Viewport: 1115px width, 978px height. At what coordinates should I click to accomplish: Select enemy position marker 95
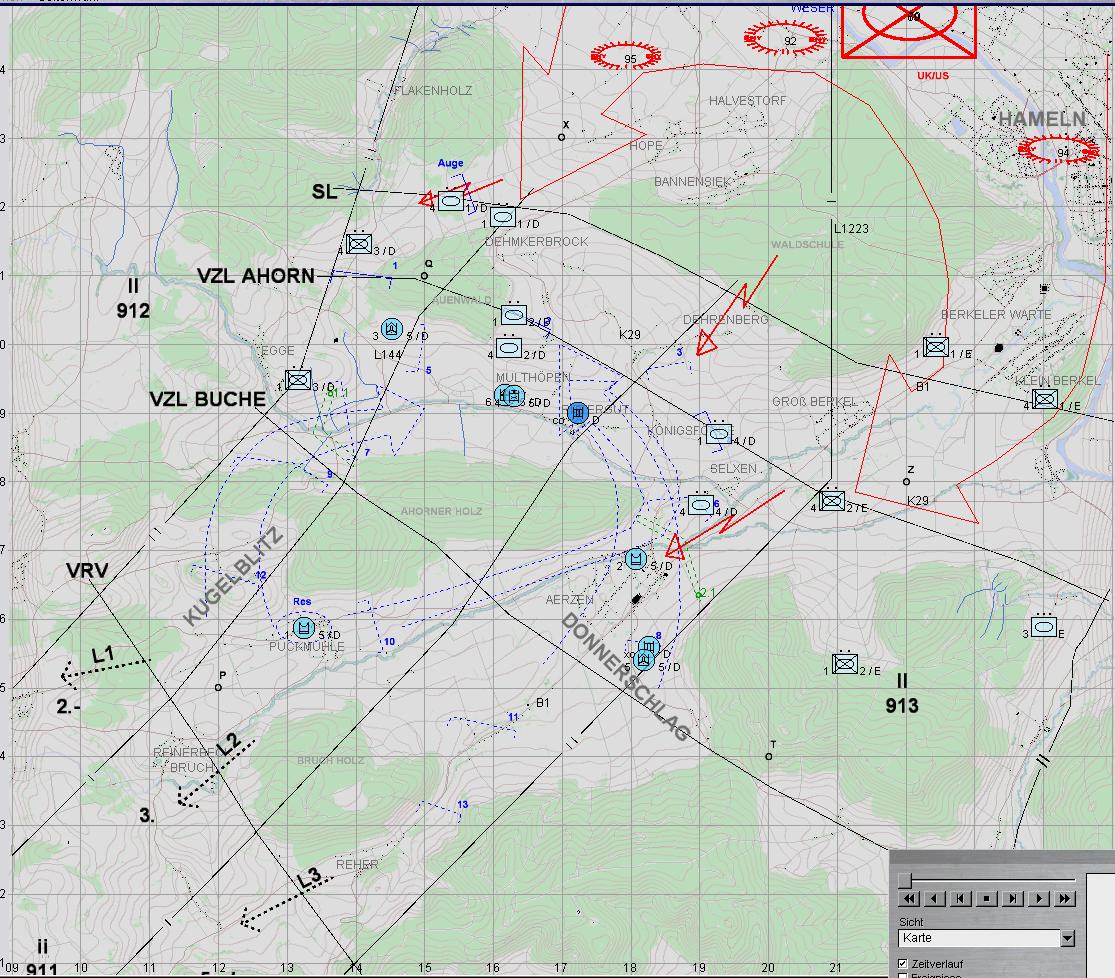(x=626, y=55)
